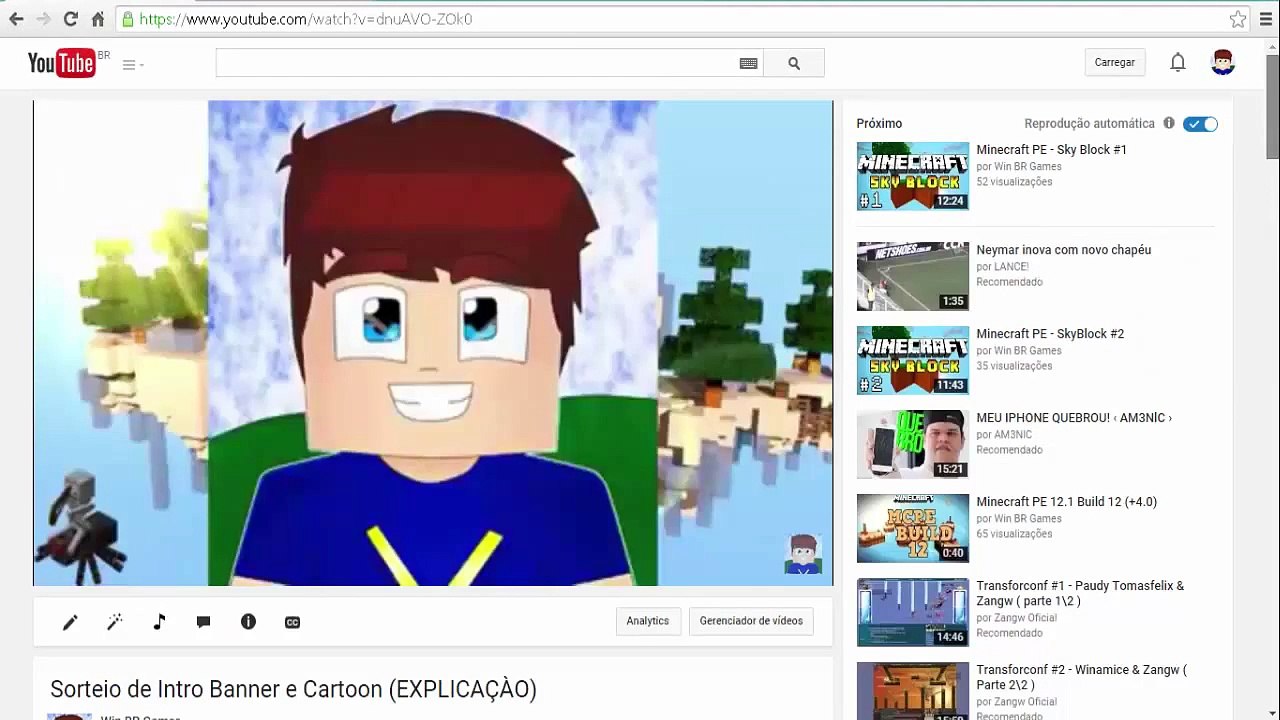Click '35 visualizações' text

[x=1014, y=366]
